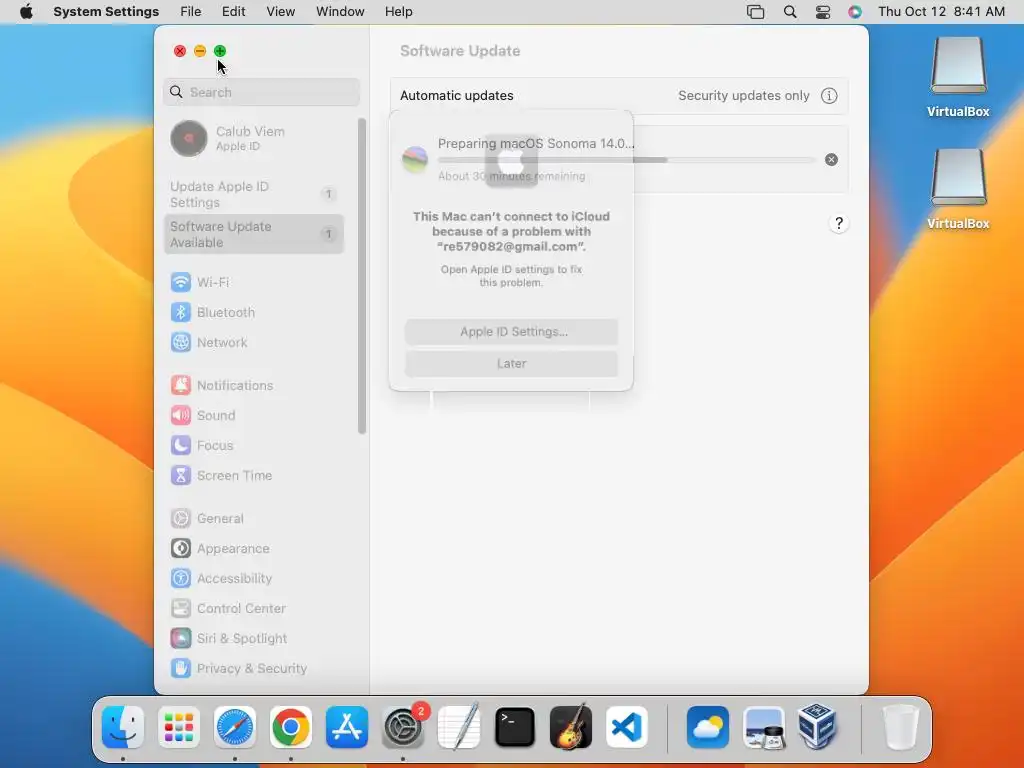Viewport: 1024px width, 768px height.
Task: Select the Focus moon icon
Action: click(181, 445)
